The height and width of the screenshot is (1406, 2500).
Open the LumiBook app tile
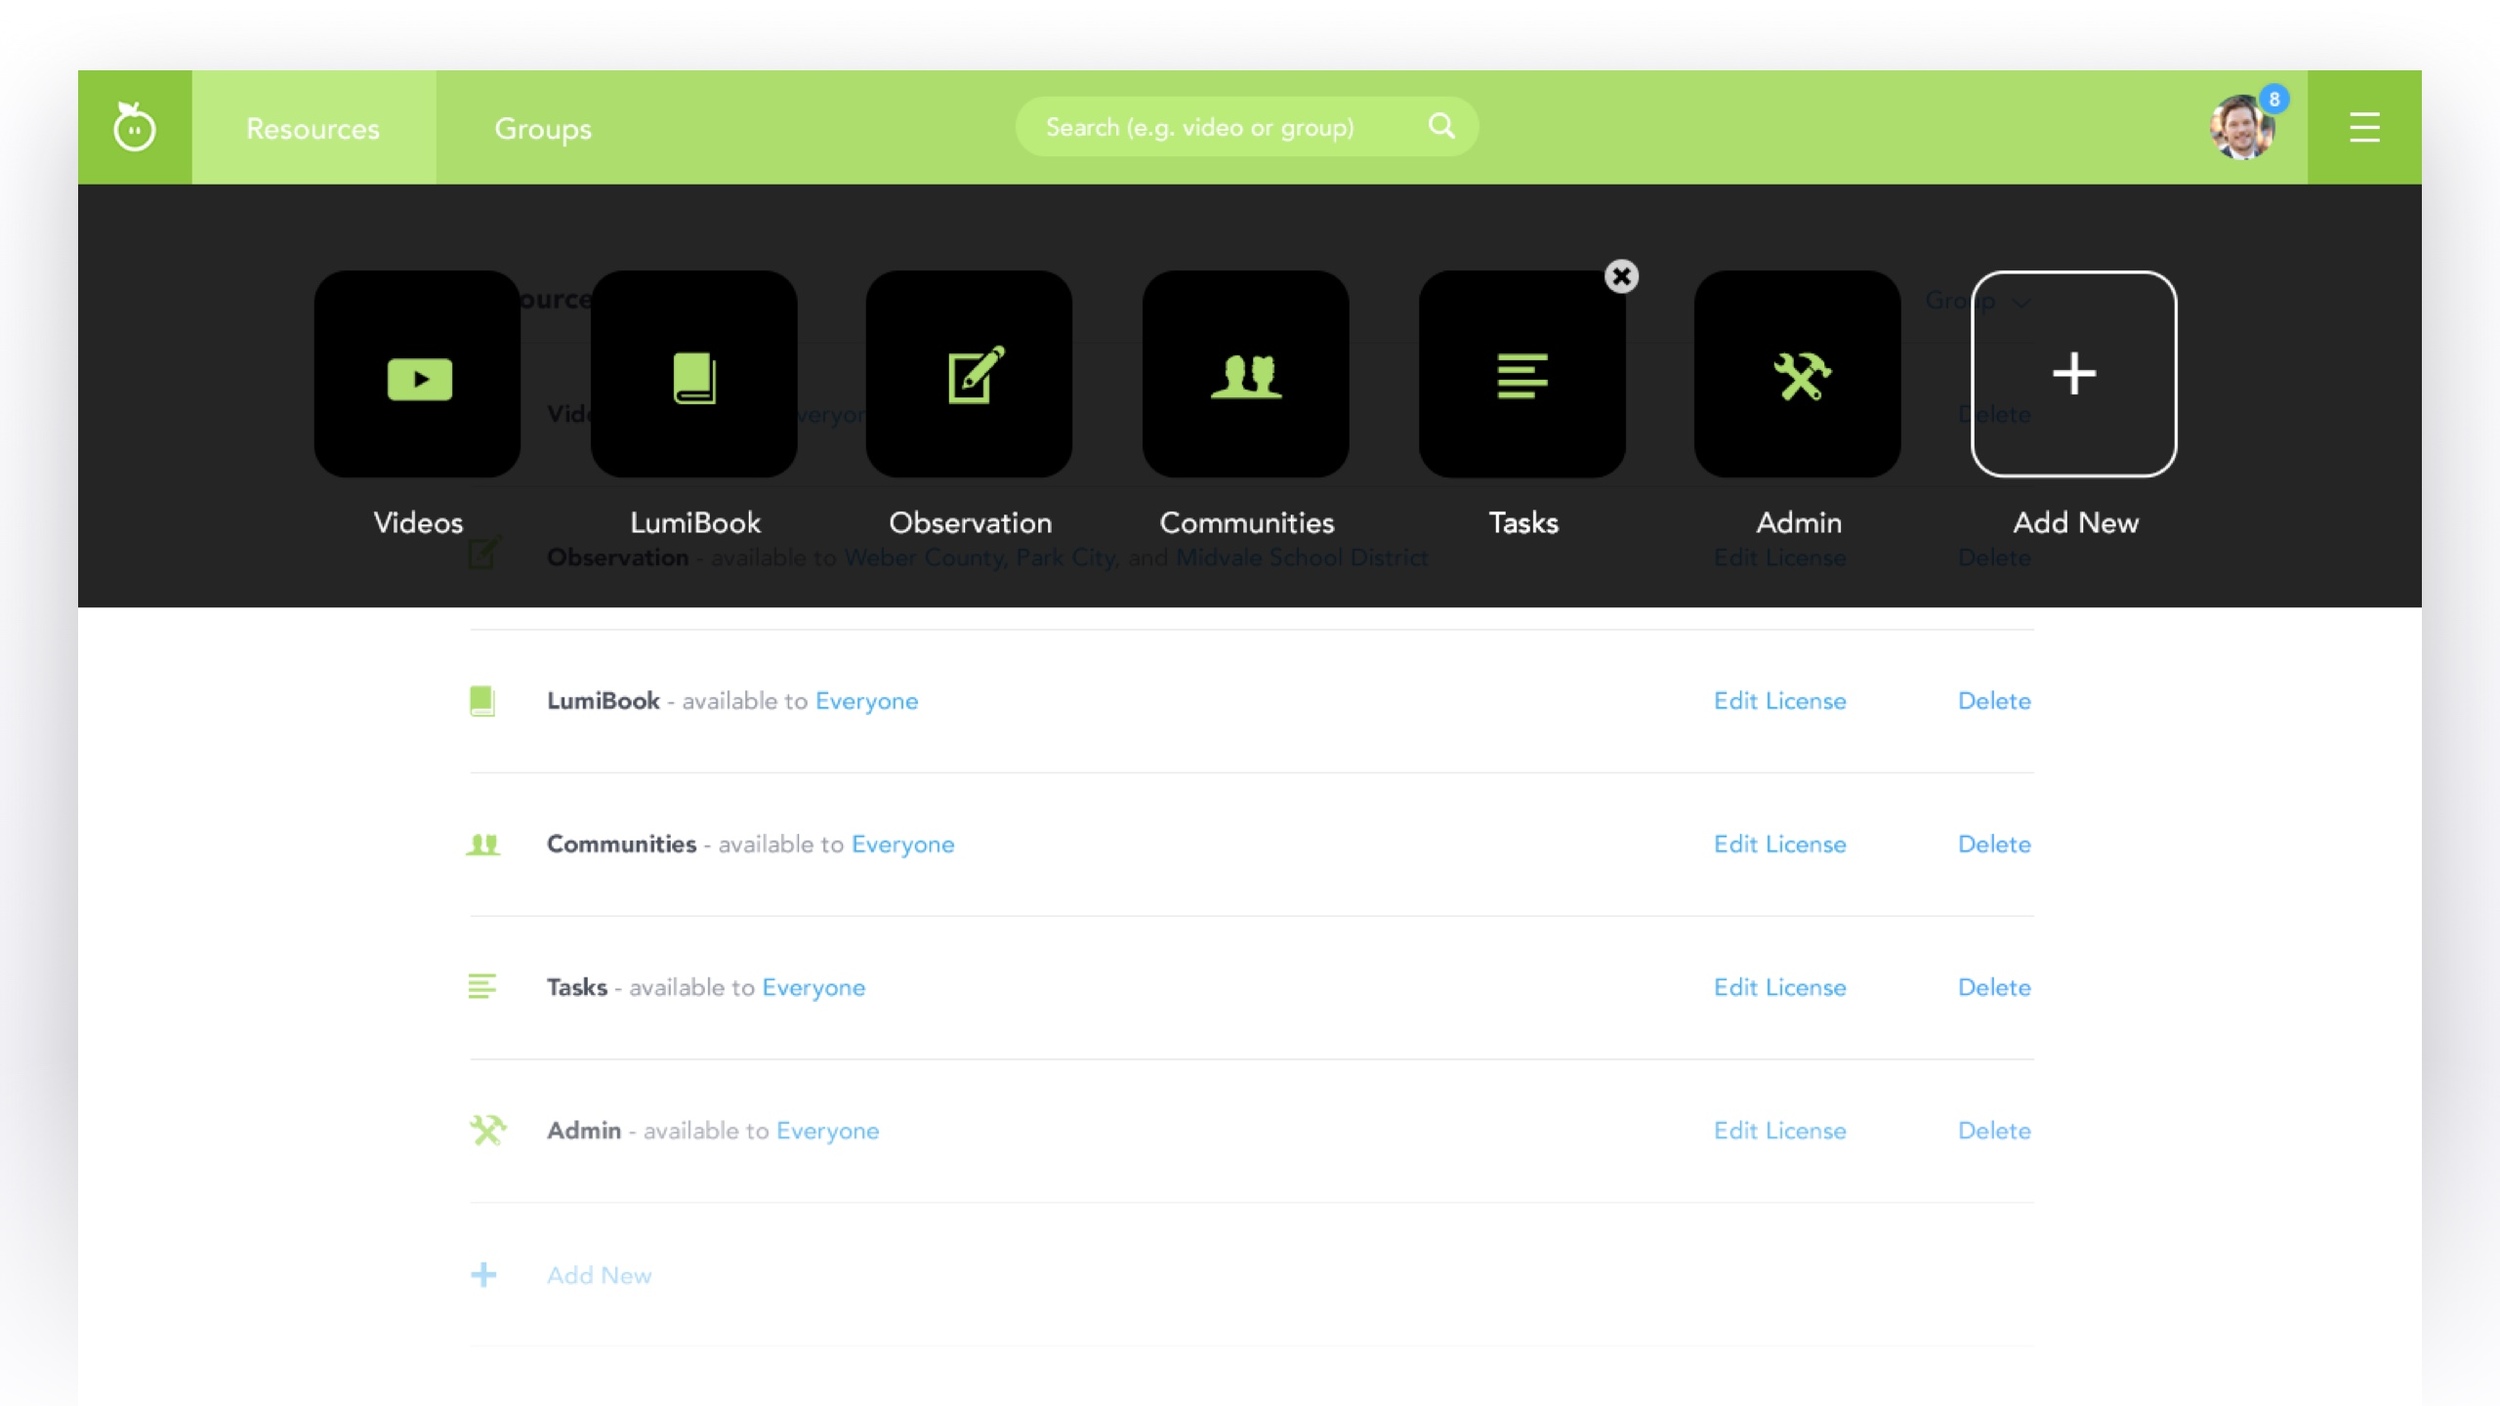click(694, 374)
